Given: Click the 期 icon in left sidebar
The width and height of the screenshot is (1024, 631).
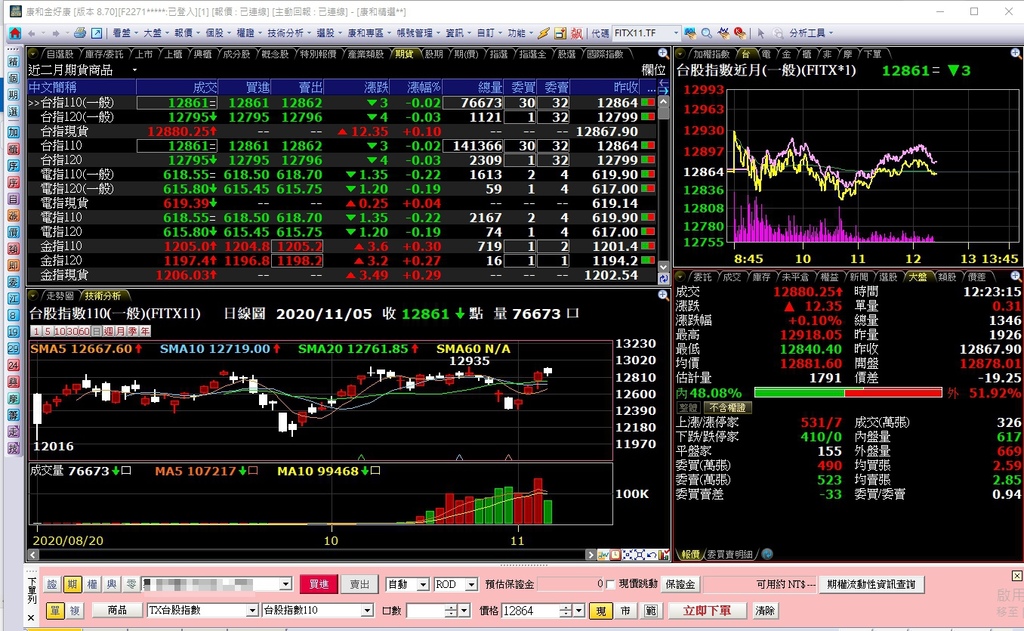Looking at the screenshot, I should click(13, 95).
